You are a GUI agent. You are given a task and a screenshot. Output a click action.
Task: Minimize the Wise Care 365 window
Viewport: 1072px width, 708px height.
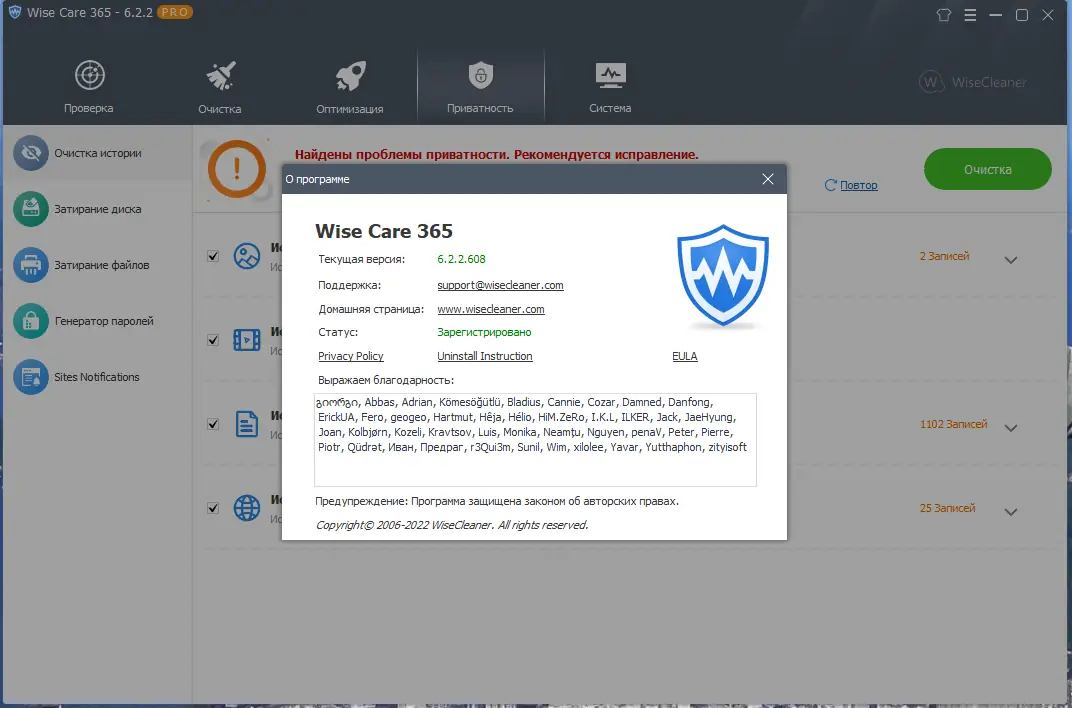(x=995, y=14)
